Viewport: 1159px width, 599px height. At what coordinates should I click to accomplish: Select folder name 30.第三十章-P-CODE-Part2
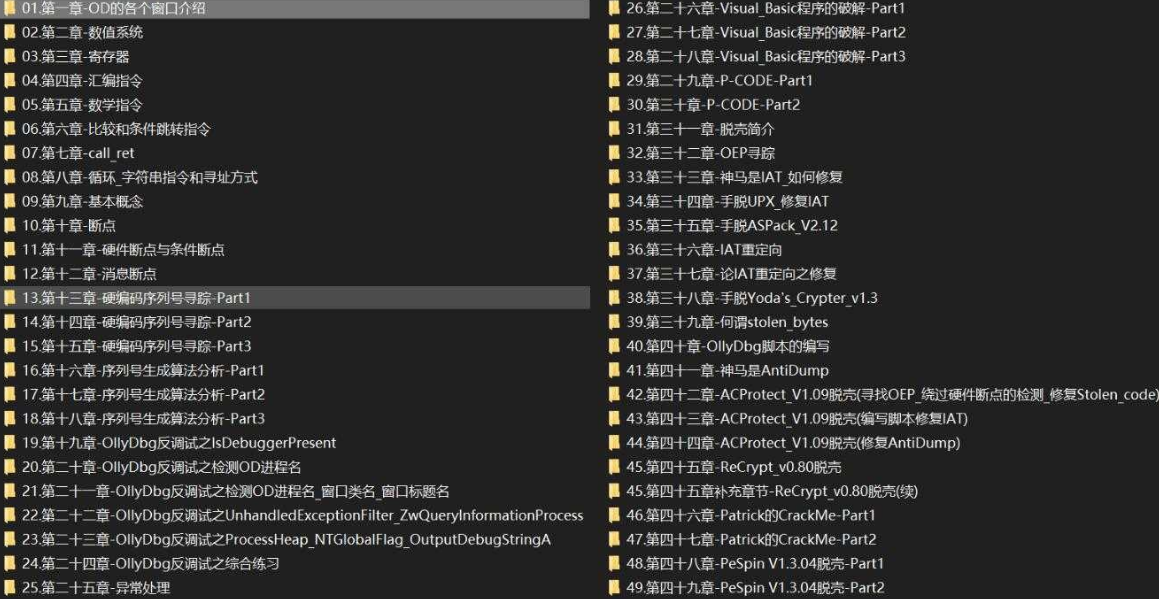coord(713,105)
